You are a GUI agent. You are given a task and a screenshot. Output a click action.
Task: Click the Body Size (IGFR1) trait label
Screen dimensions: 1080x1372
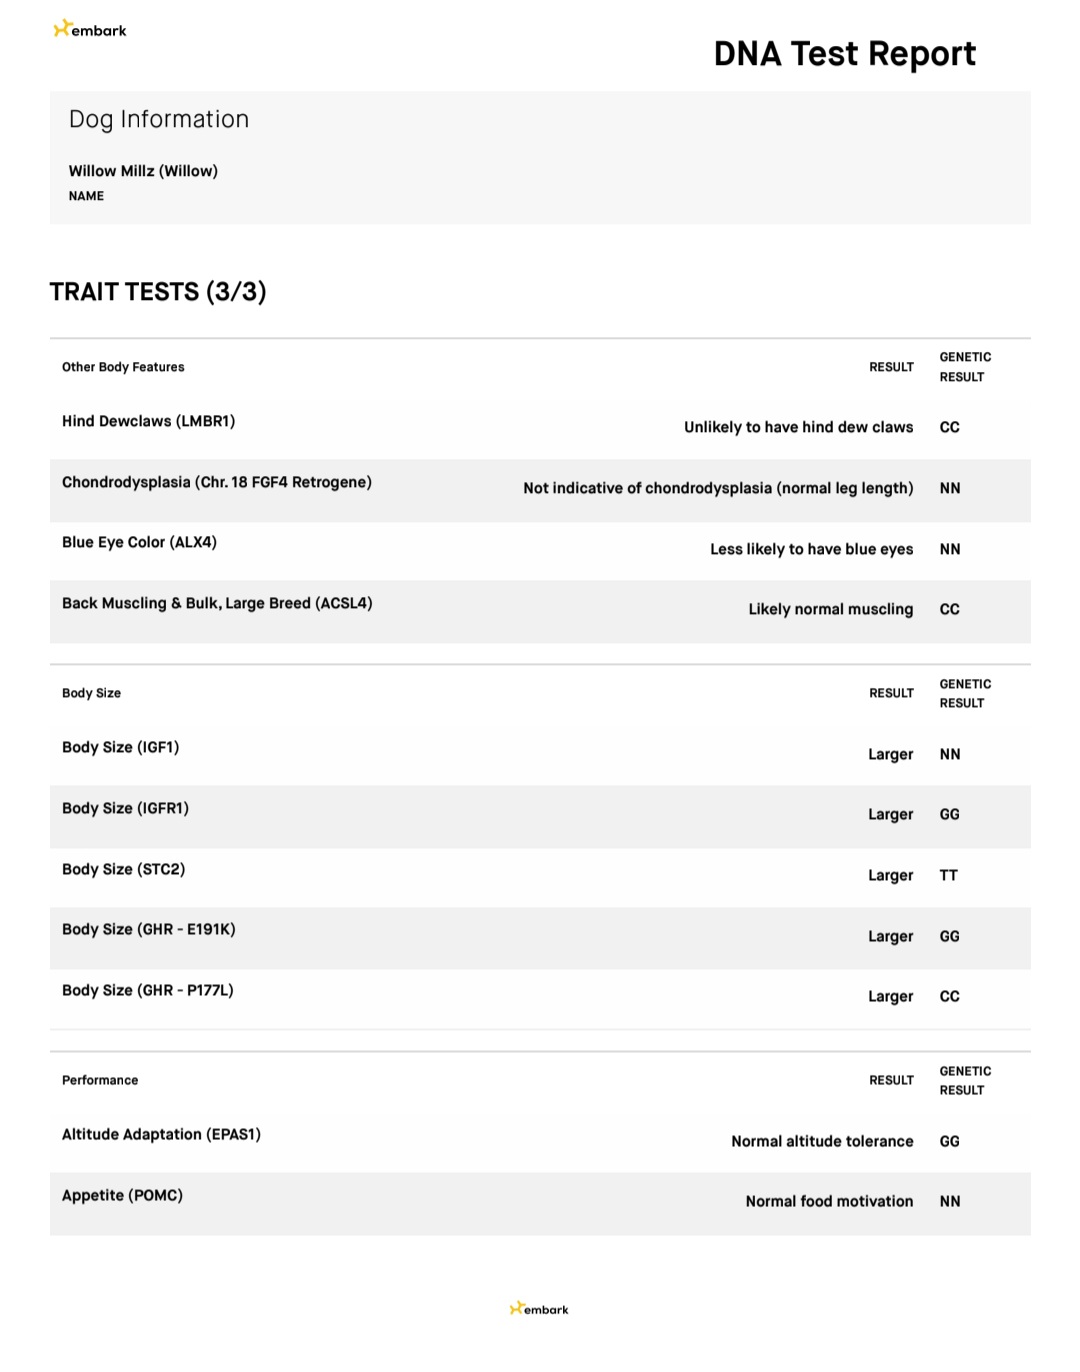tap(125, 808)
